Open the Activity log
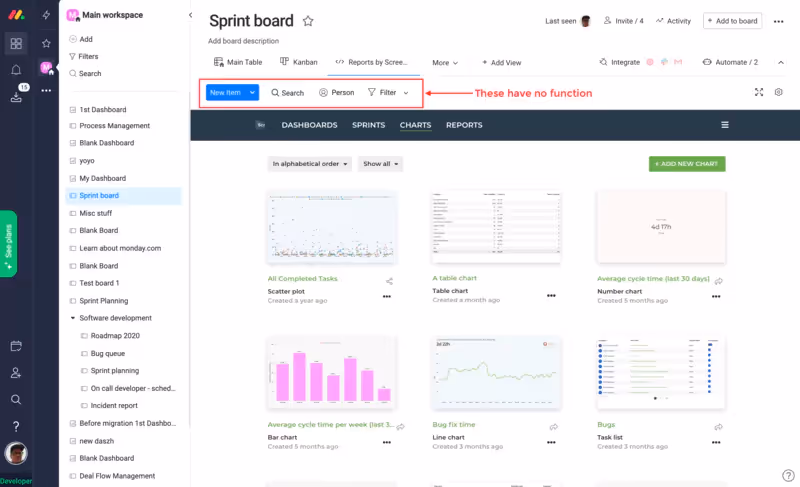Image resolution: width=800 pixels, height=487 pixels. 673,21
